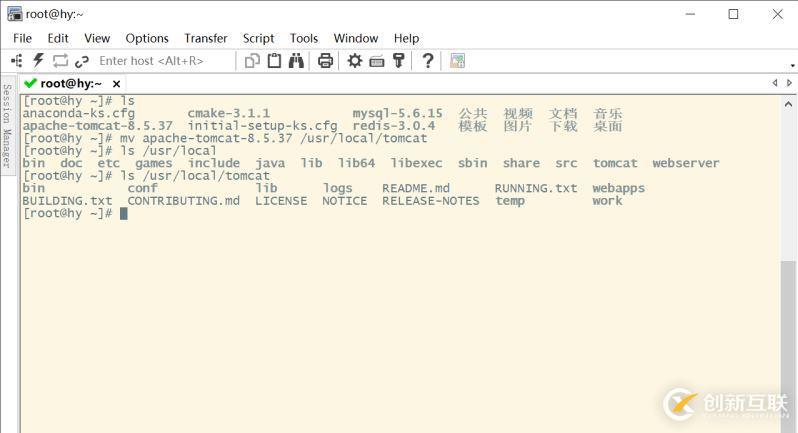This screenshot has width=798, height=433.
Task: Click the Enter host input field
Action: tap(165, 61)
